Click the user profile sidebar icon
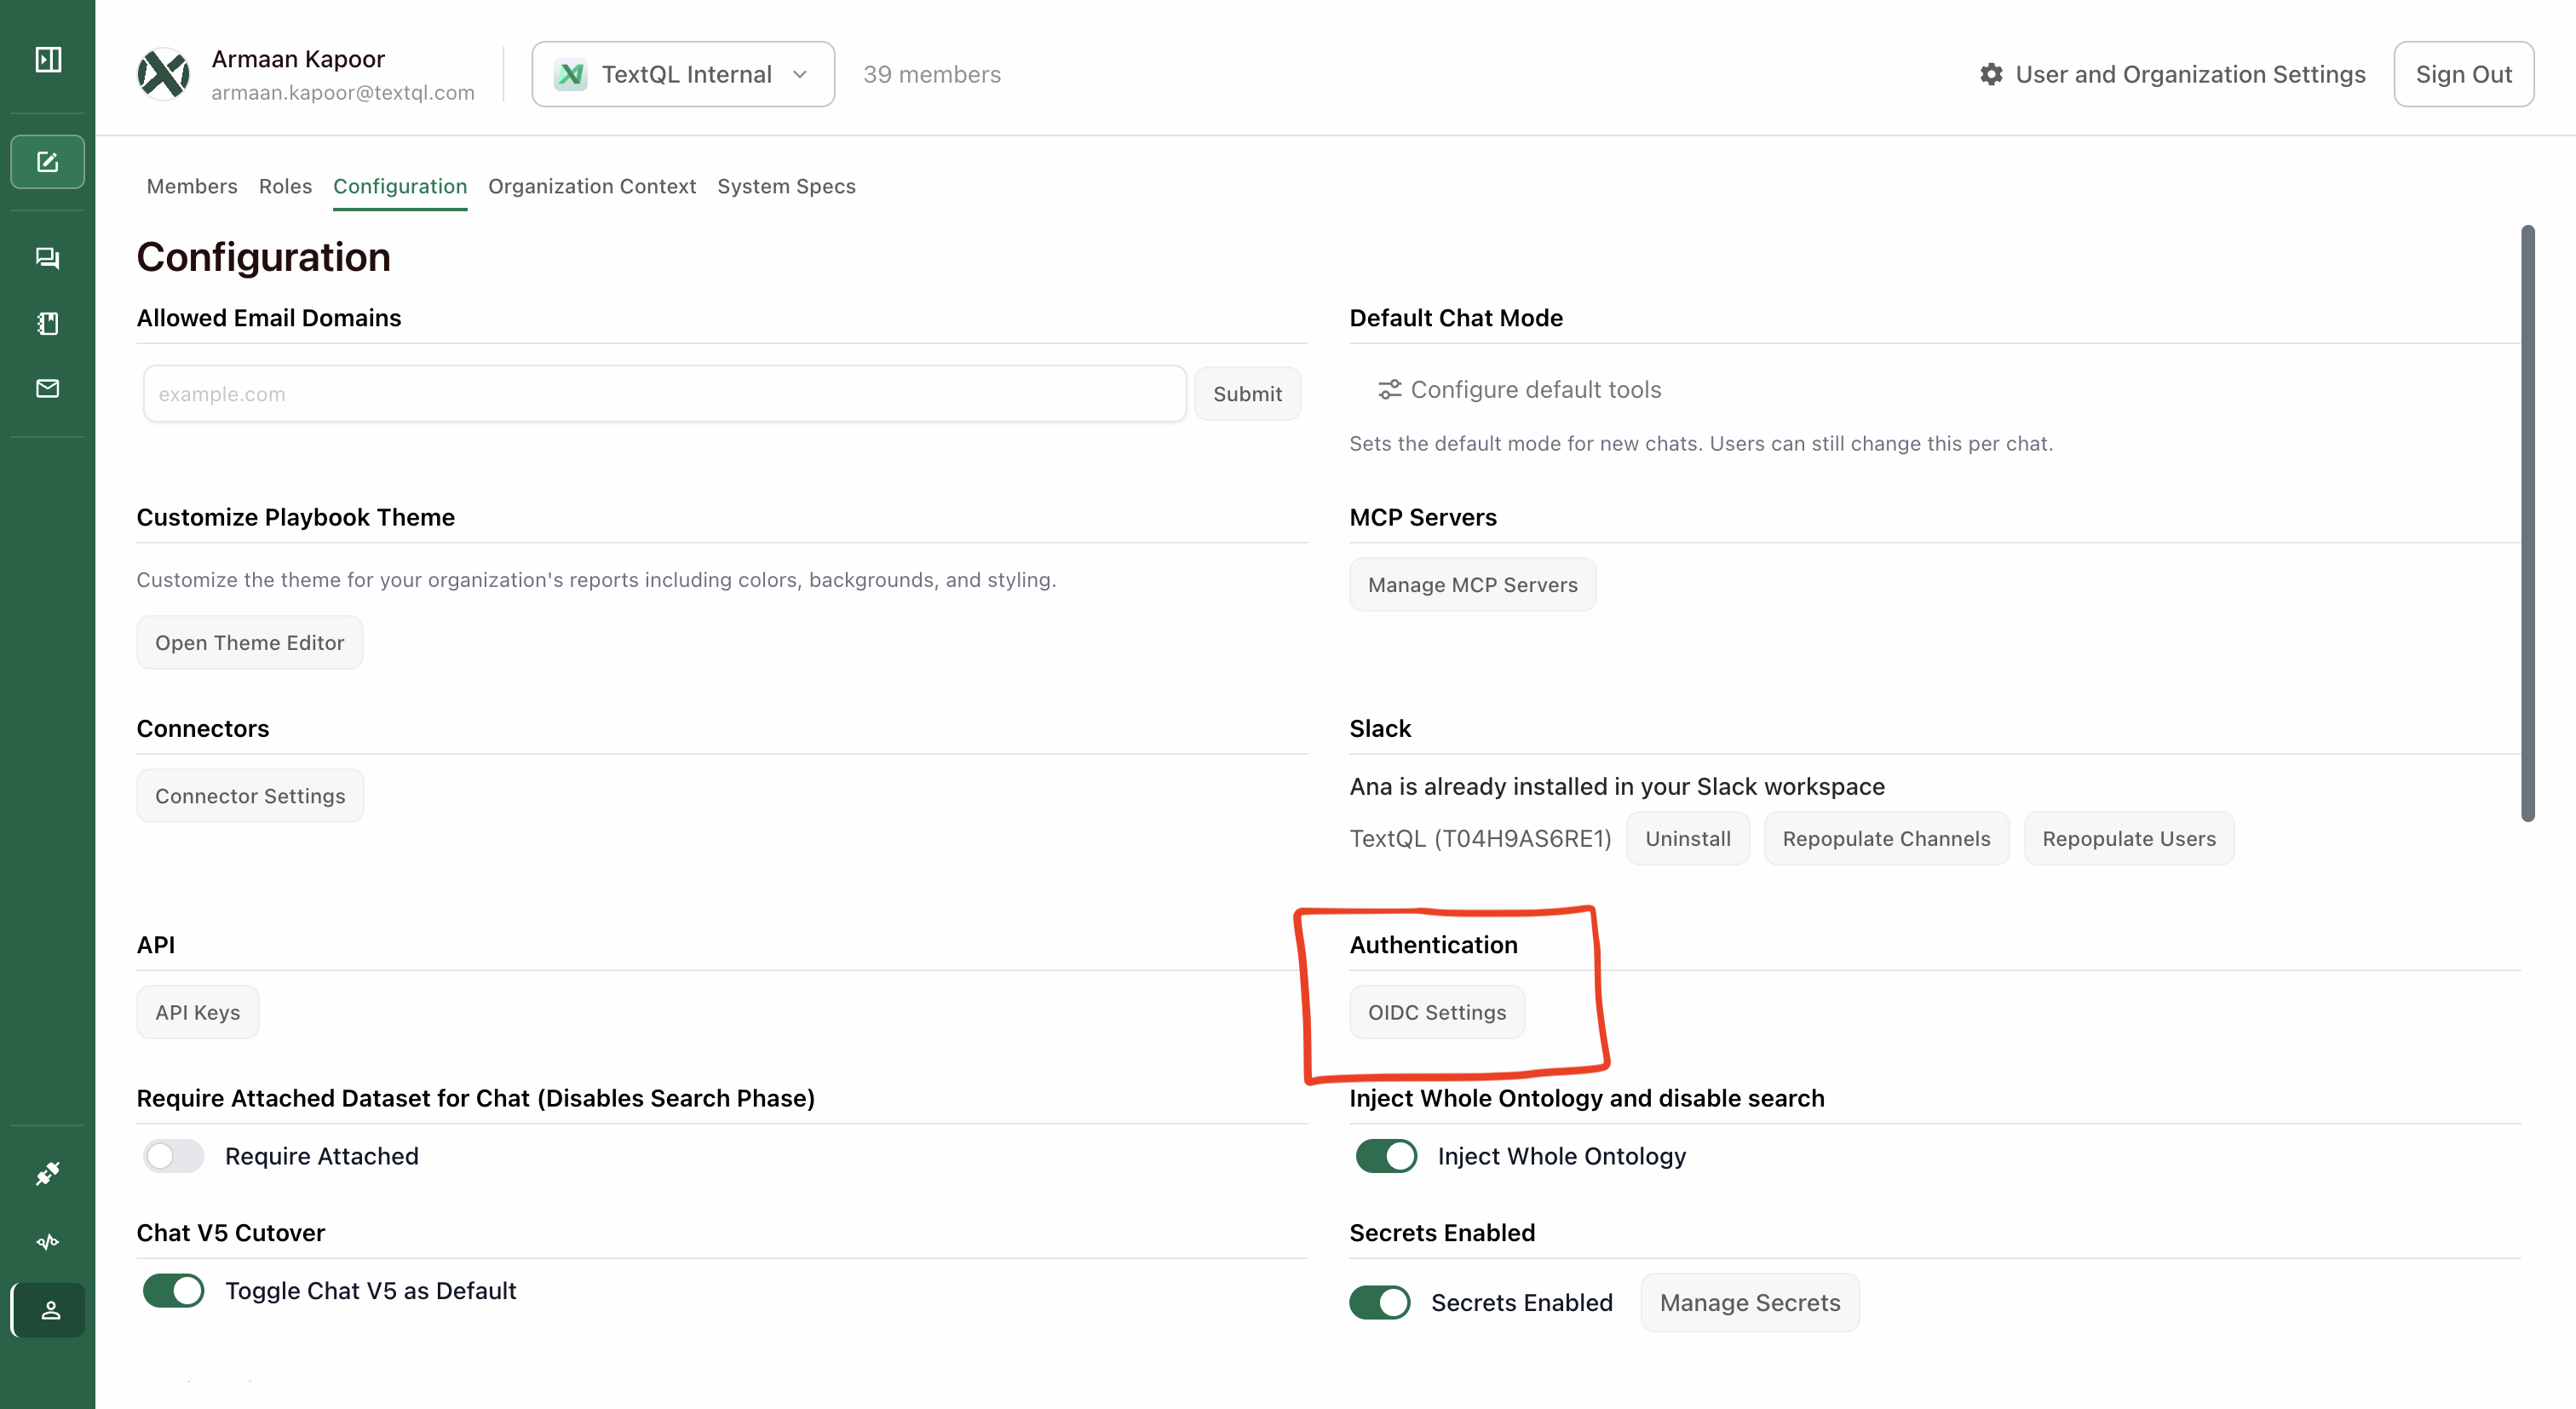The height and width of the screenshot is (1409, 2576). [50, 1310]
